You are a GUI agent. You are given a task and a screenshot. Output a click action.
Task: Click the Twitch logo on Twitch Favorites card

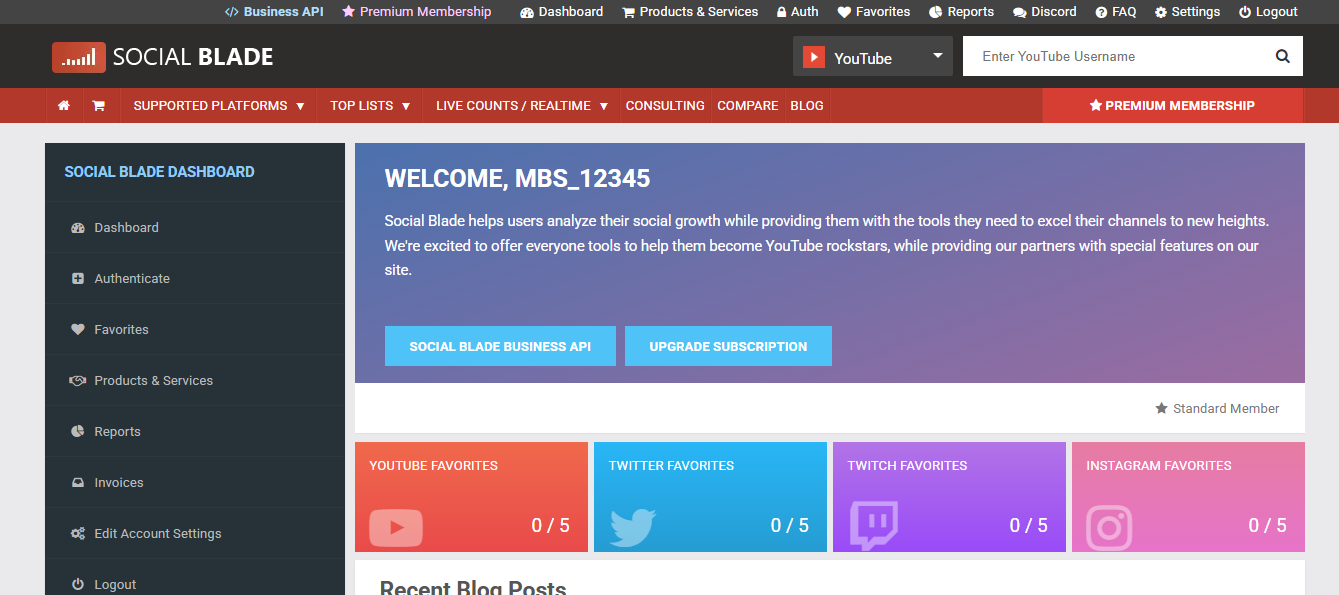click(x=874, y=526)
